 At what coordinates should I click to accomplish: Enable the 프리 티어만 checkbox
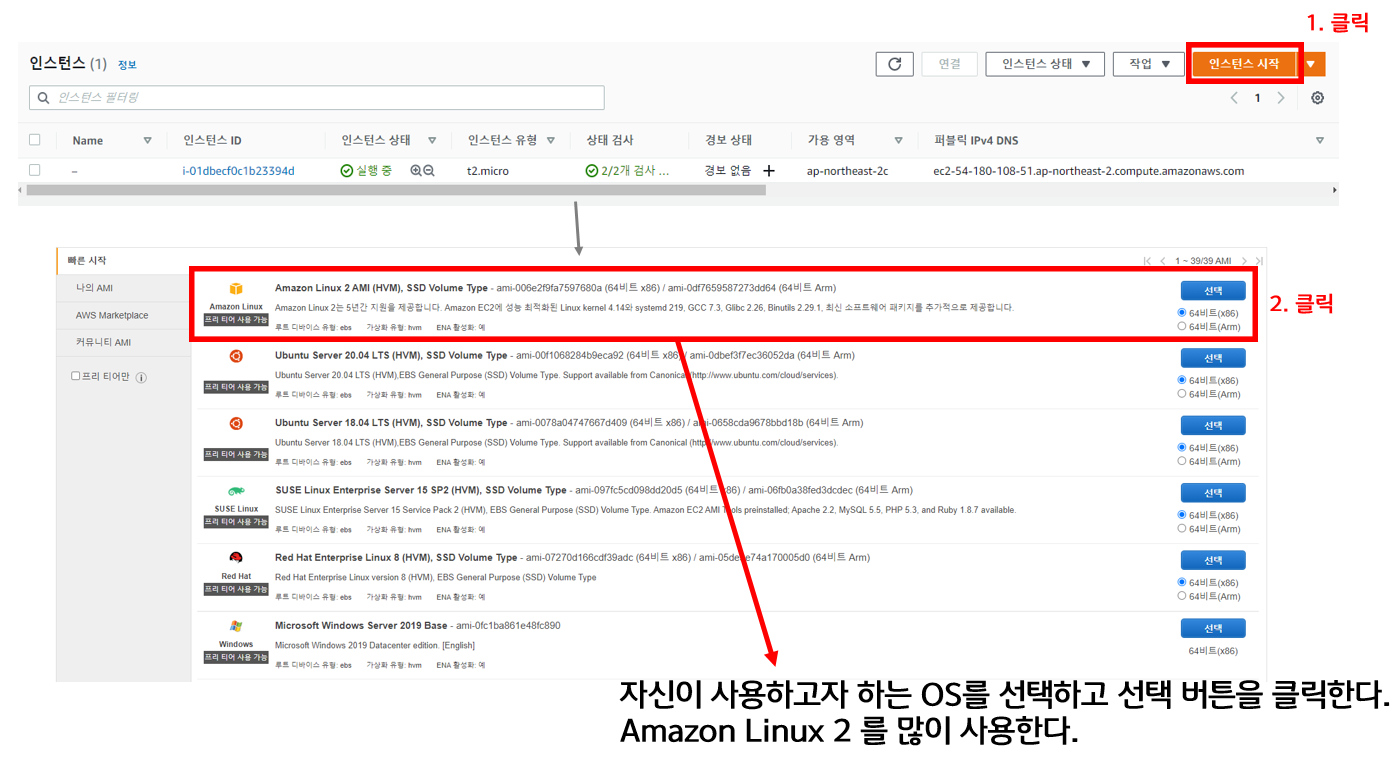tap(75, 376)
